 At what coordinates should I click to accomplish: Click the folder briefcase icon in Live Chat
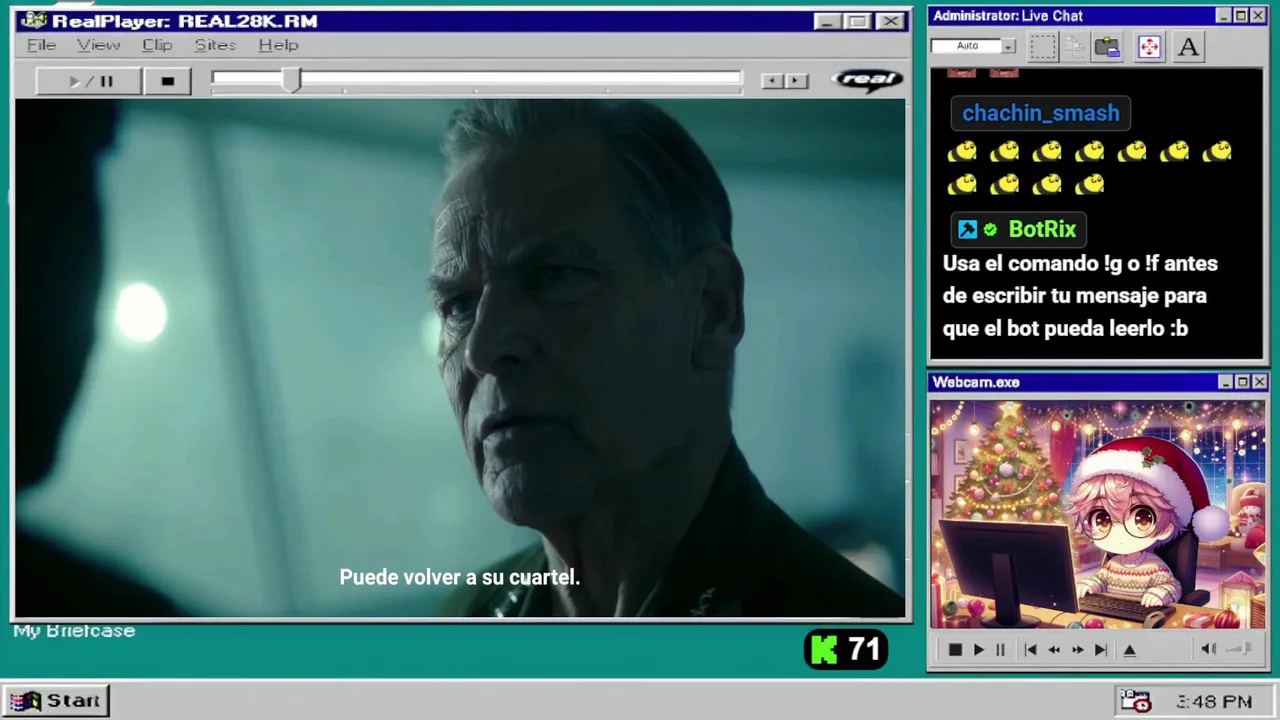click(x=1107, y=47)
